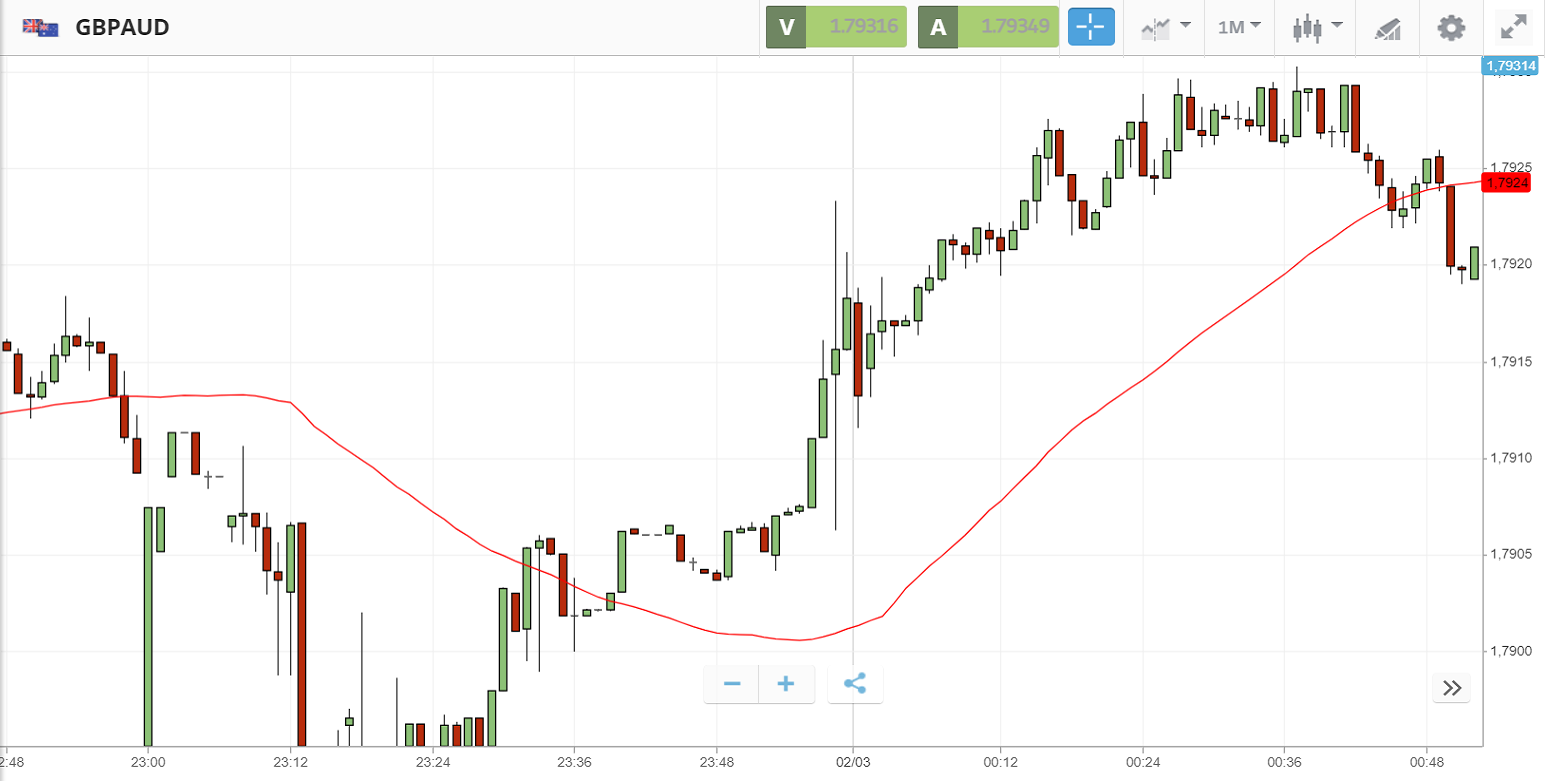Click the 23:00 time label on the axis
The width and height of the screenshot is (1545, 781).
147,762
